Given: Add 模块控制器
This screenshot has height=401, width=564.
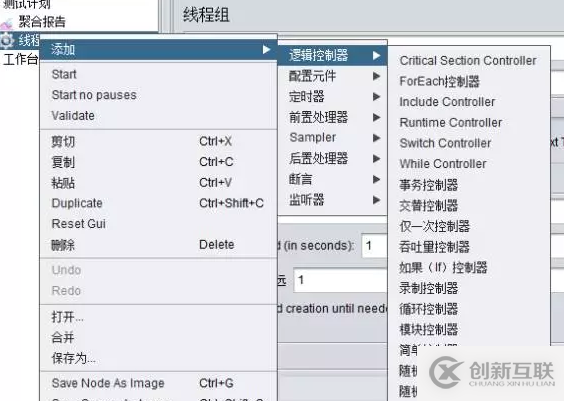Looking at the screenshot, I should [469, 329].
